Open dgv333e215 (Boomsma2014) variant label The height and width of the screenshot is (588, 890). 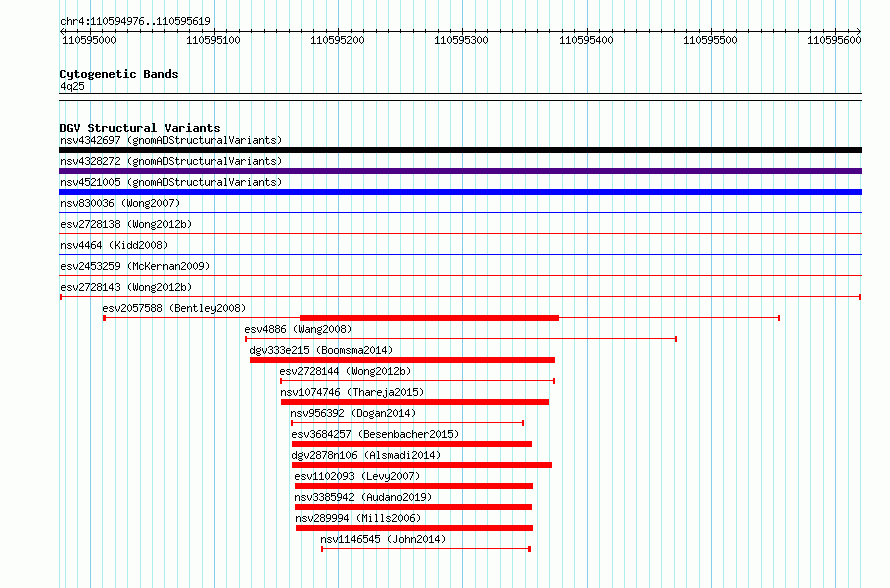(x=321, y=350)
